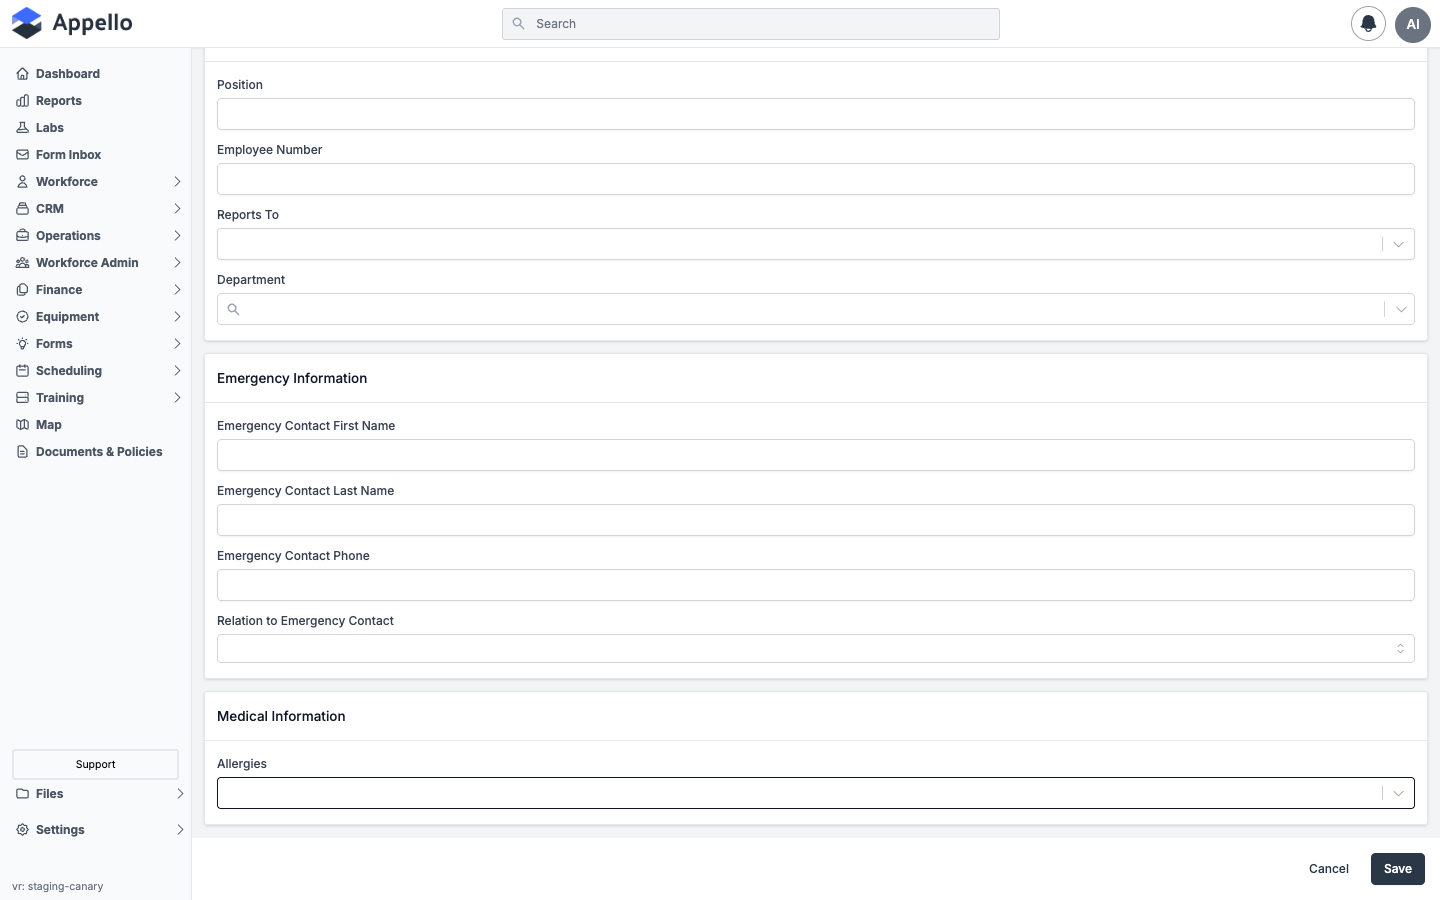1440x900 pixels.
Task: Click Emergency Contact Phone field
Action: (x=816, y=585)
